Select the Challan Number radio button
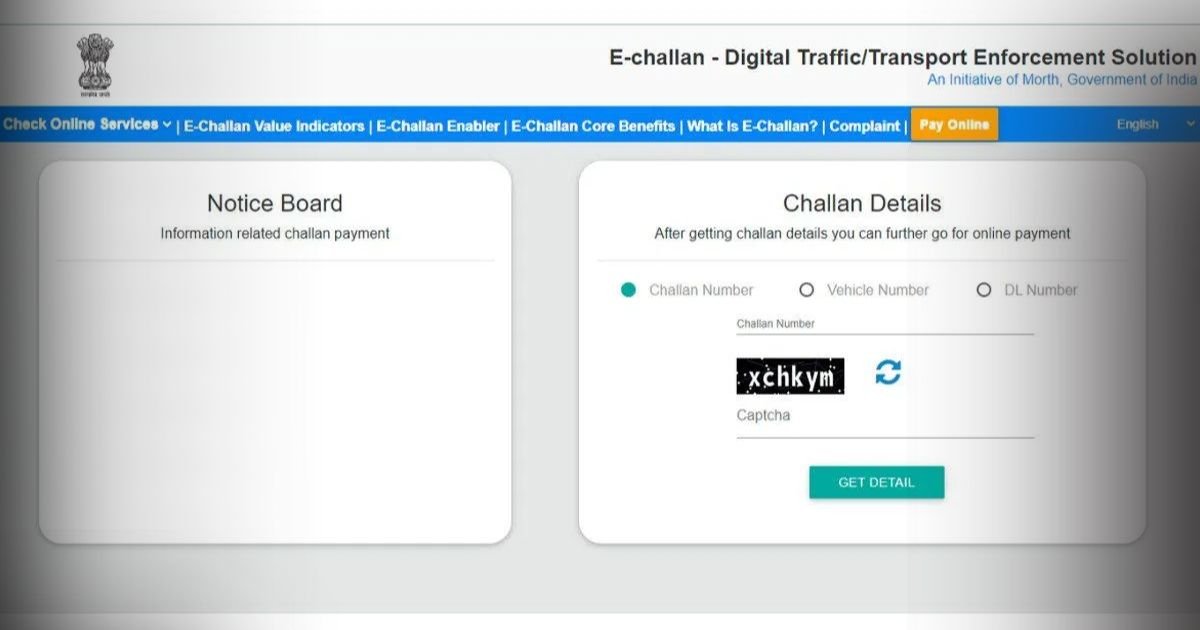Viewport: 1200px width, 630px height. point(628,289)
